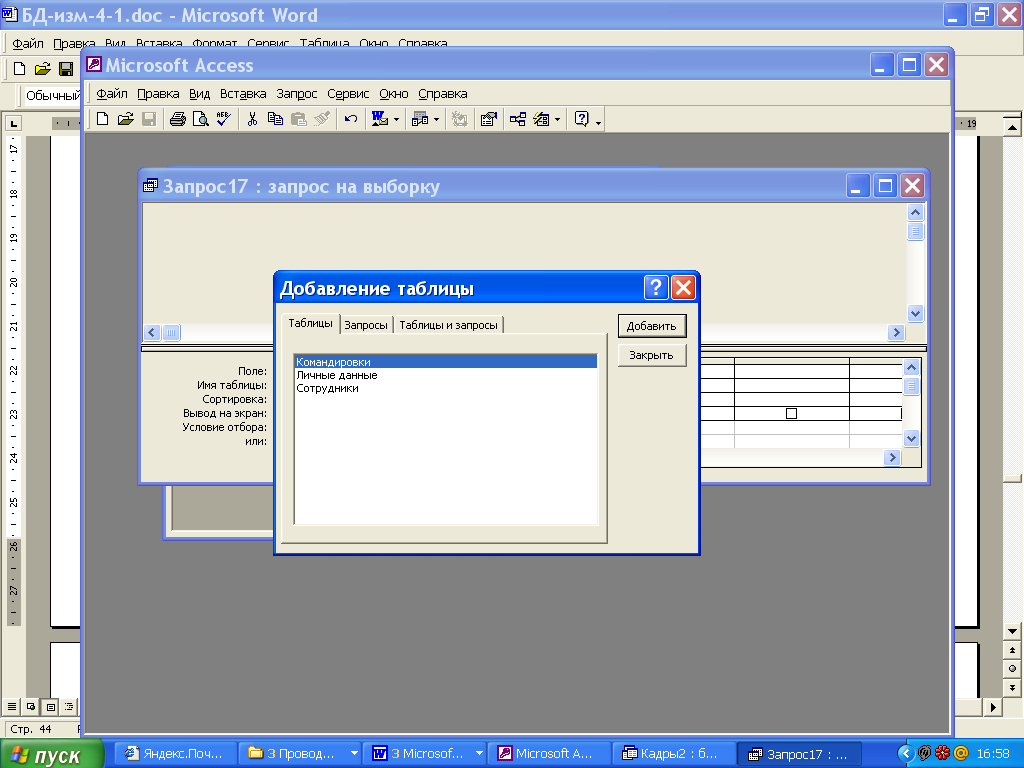Click the Добавить button
This screenshot has height=768, width=1024.
(652, 326)
